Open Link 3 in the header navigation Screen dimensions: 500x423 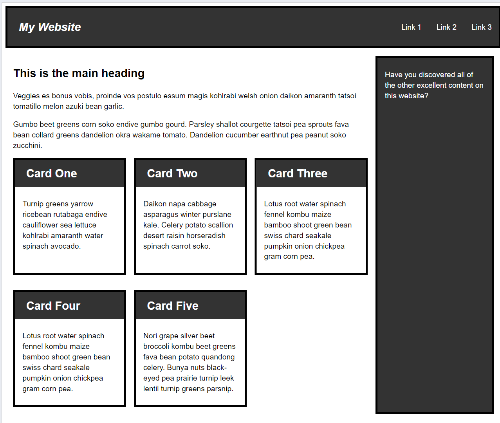pos(481,27)
